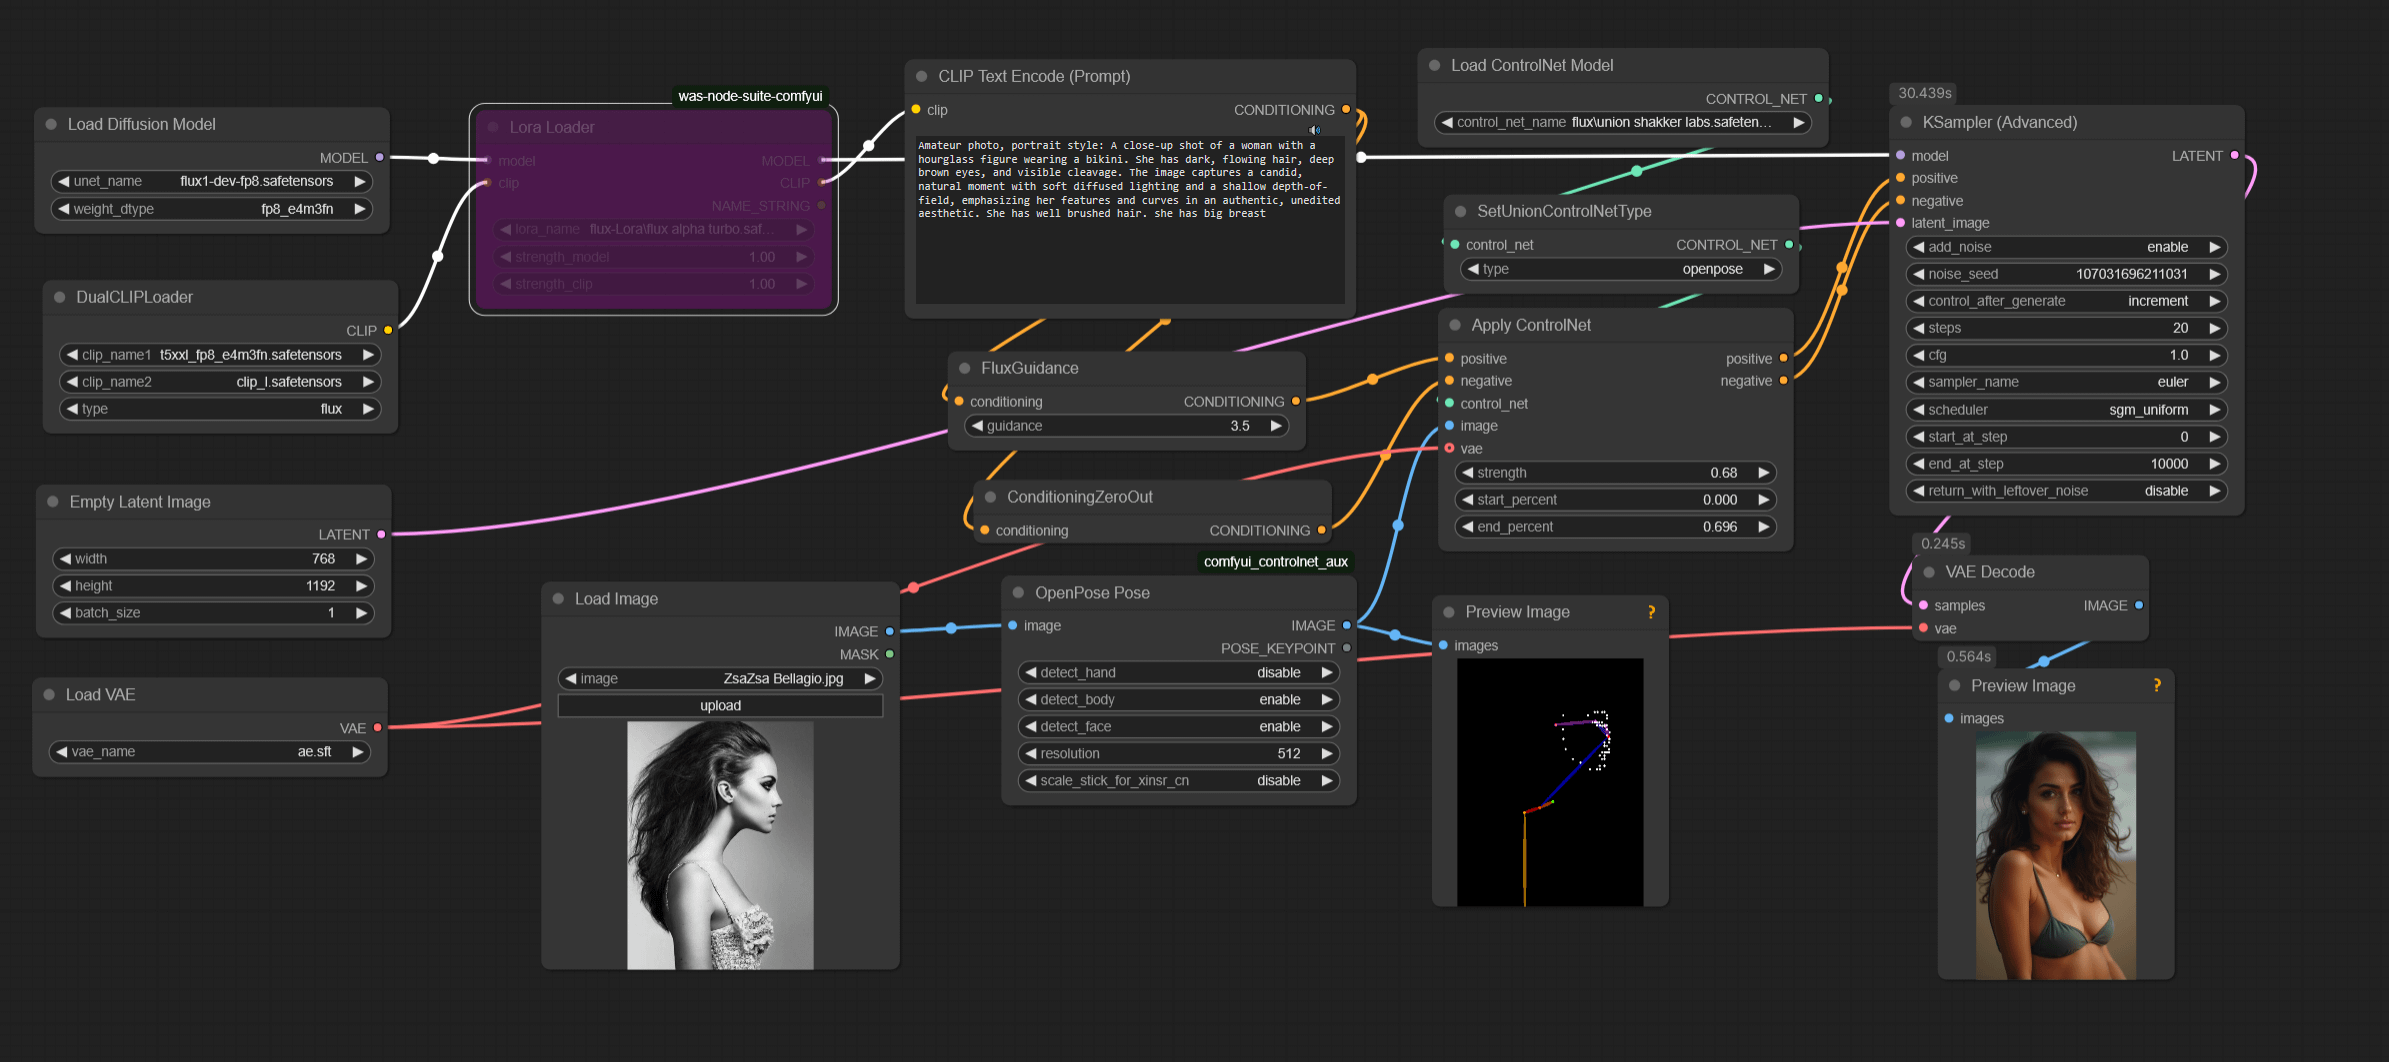The image size is (2389, 1062).
Task: Collapse the VAE Decode node dot
Action: tap(1929, 573)
